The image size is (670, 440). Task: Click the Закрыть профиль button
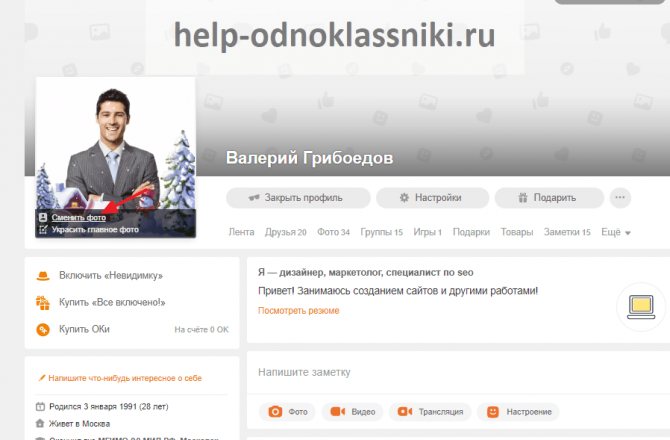(x=298, y=198)
